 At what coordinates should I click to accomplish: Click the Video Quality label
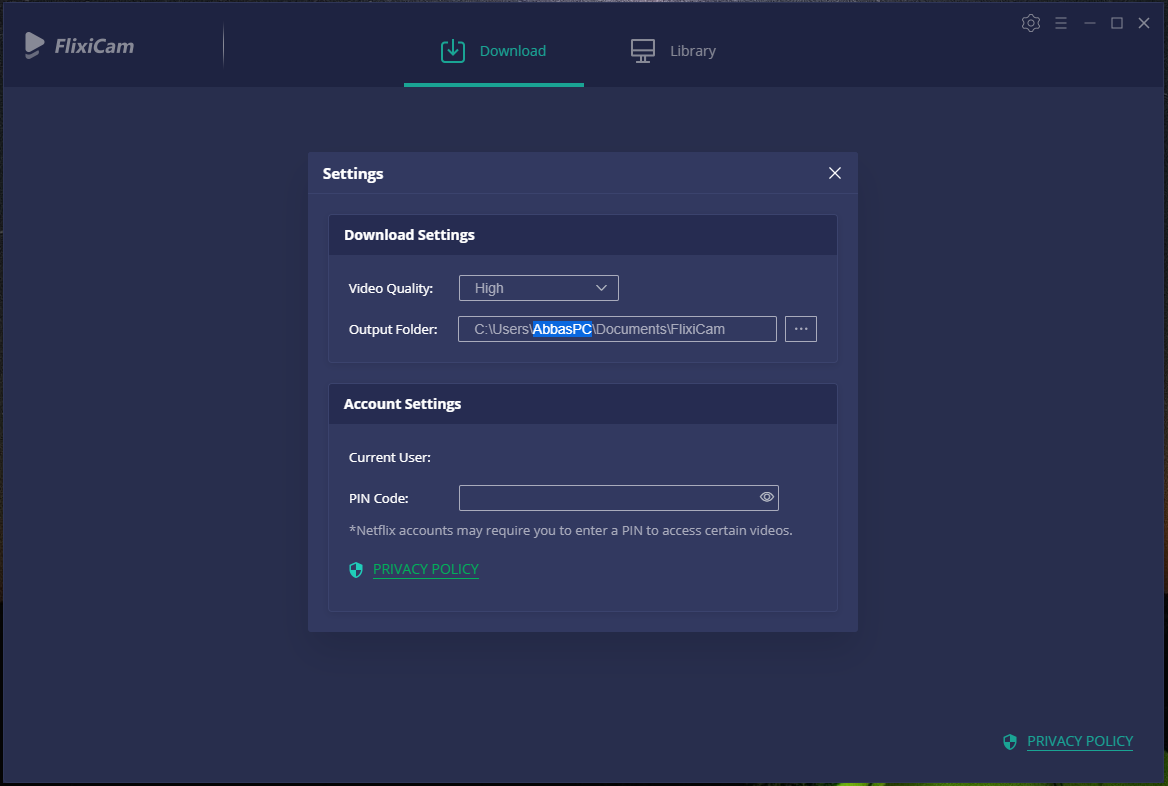coord(390,288)
